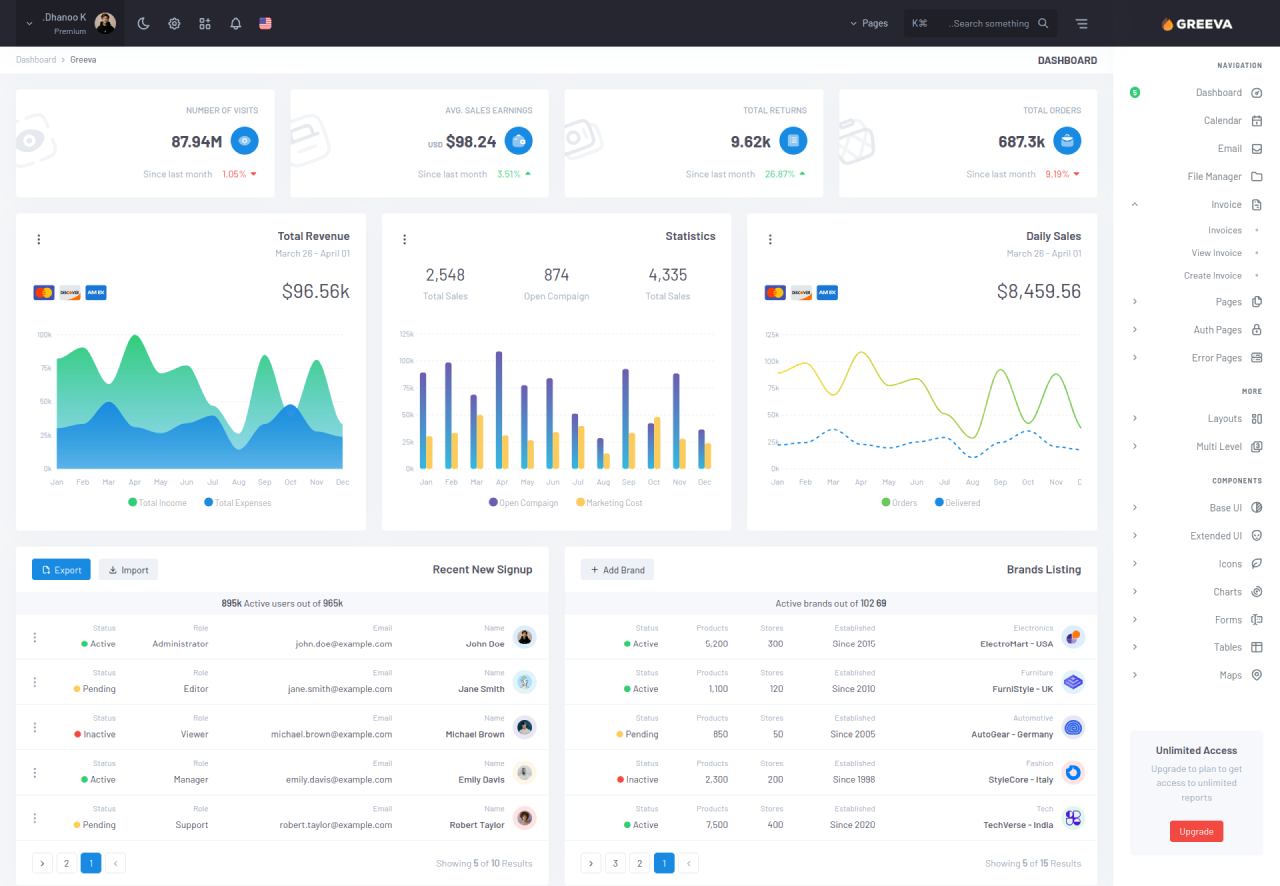Screen dimensions: 1280x886
Task: Open the View Invoice submenu item
Action: click(1216, 253)
